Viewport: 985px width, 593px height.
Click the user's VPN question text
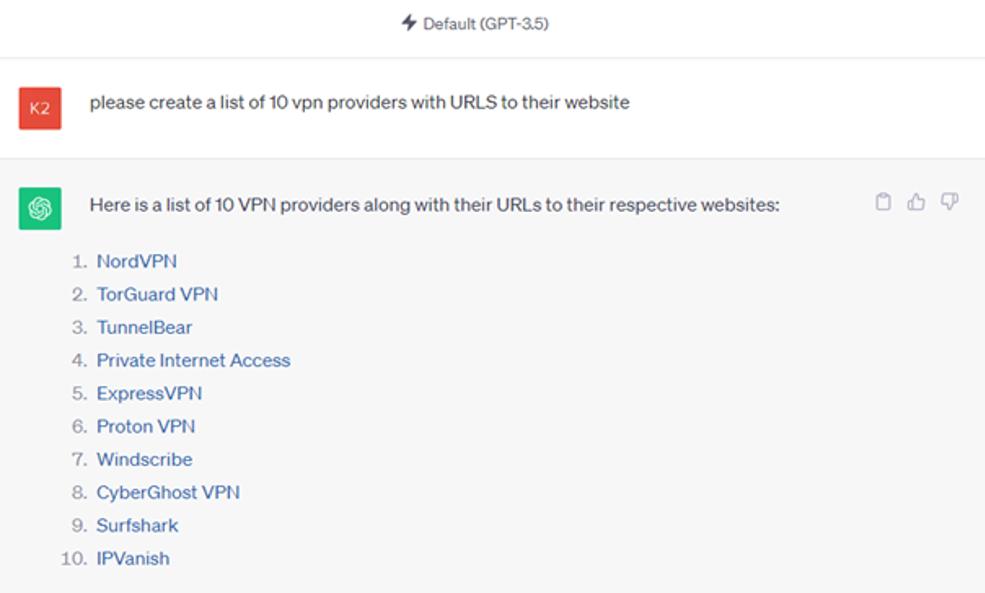[361, 102]
